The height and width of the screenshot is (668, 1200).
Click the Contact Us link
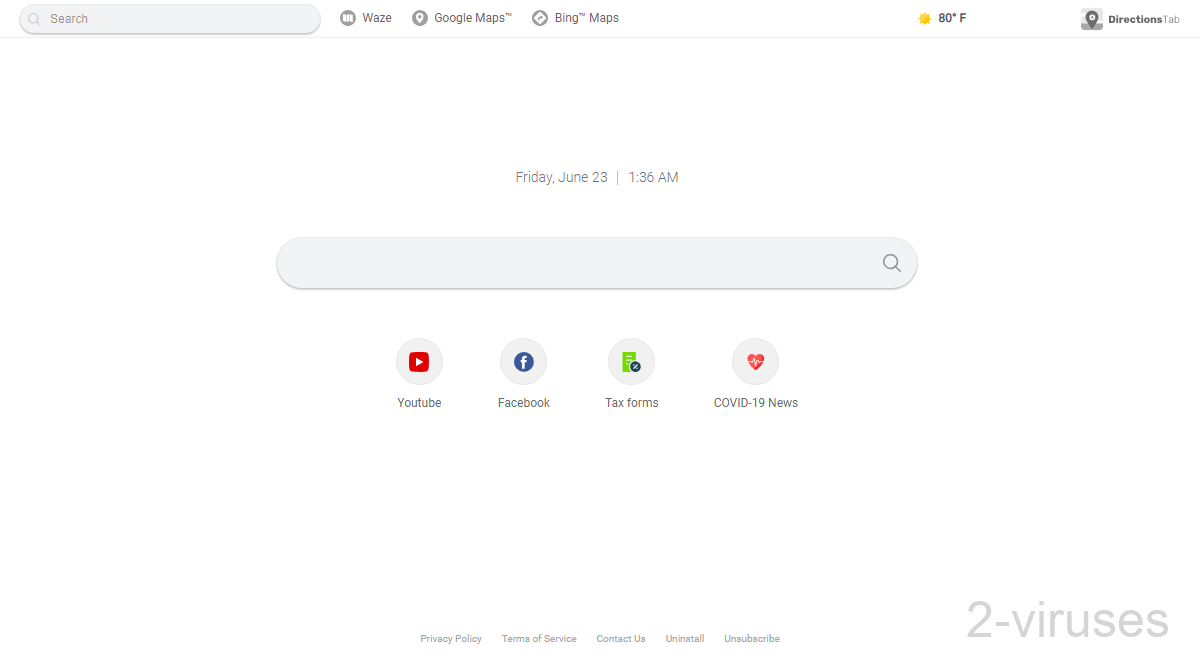620,638
